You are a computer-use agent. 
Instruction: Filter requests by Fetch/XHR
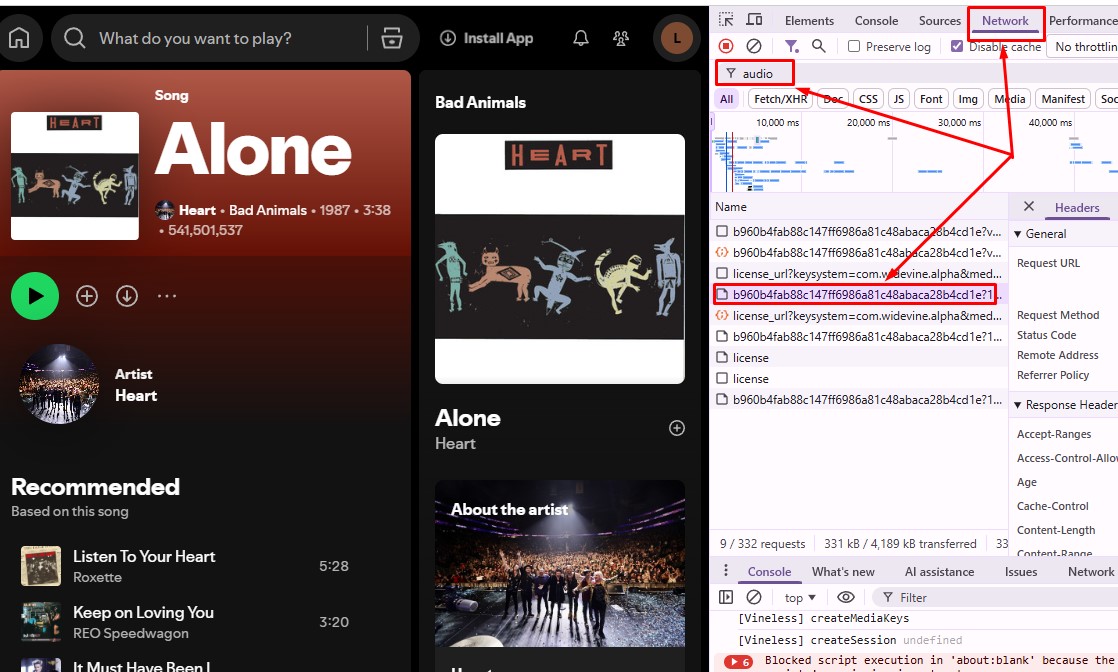click(x=781, y=99)
